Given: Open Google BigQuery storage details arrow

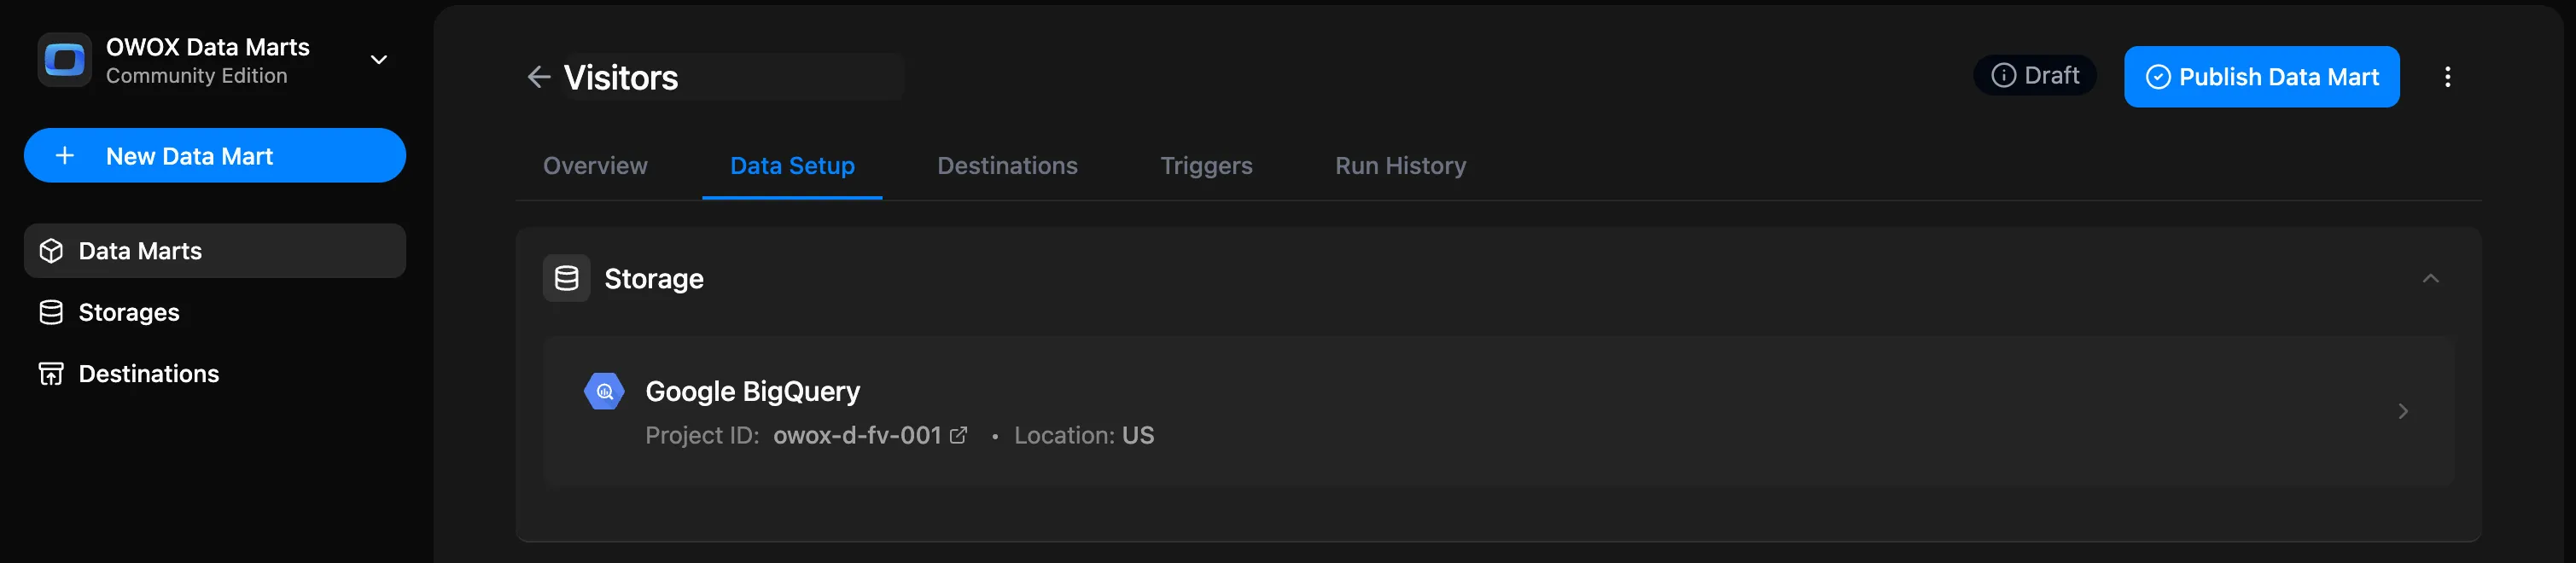Looking at the screenshot, I should point(2402,411).
